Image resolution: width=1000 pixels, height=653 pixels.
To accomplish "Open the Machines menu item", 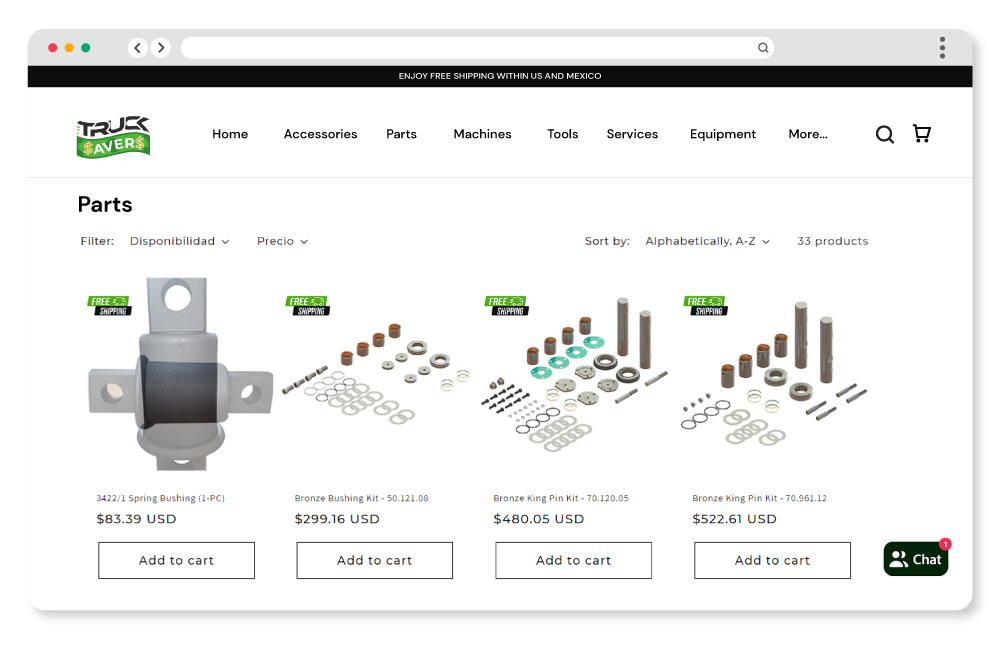I will (x=482, y=134).
